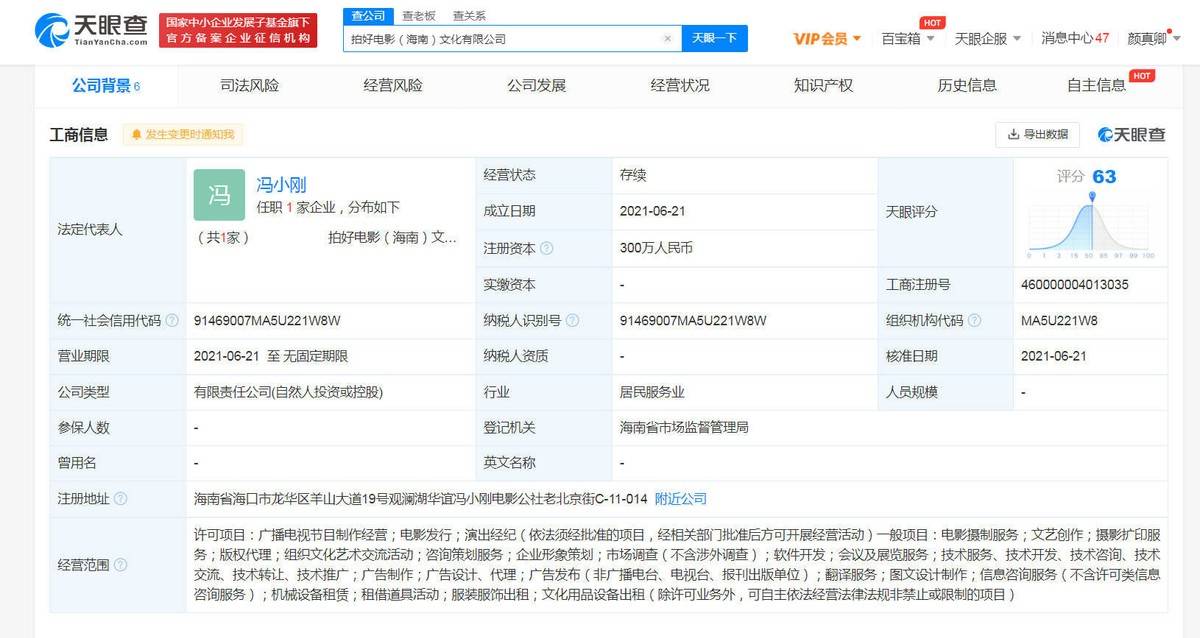
Task: Click help icon beside 组织机构代码
Action: tap(975, 321)
